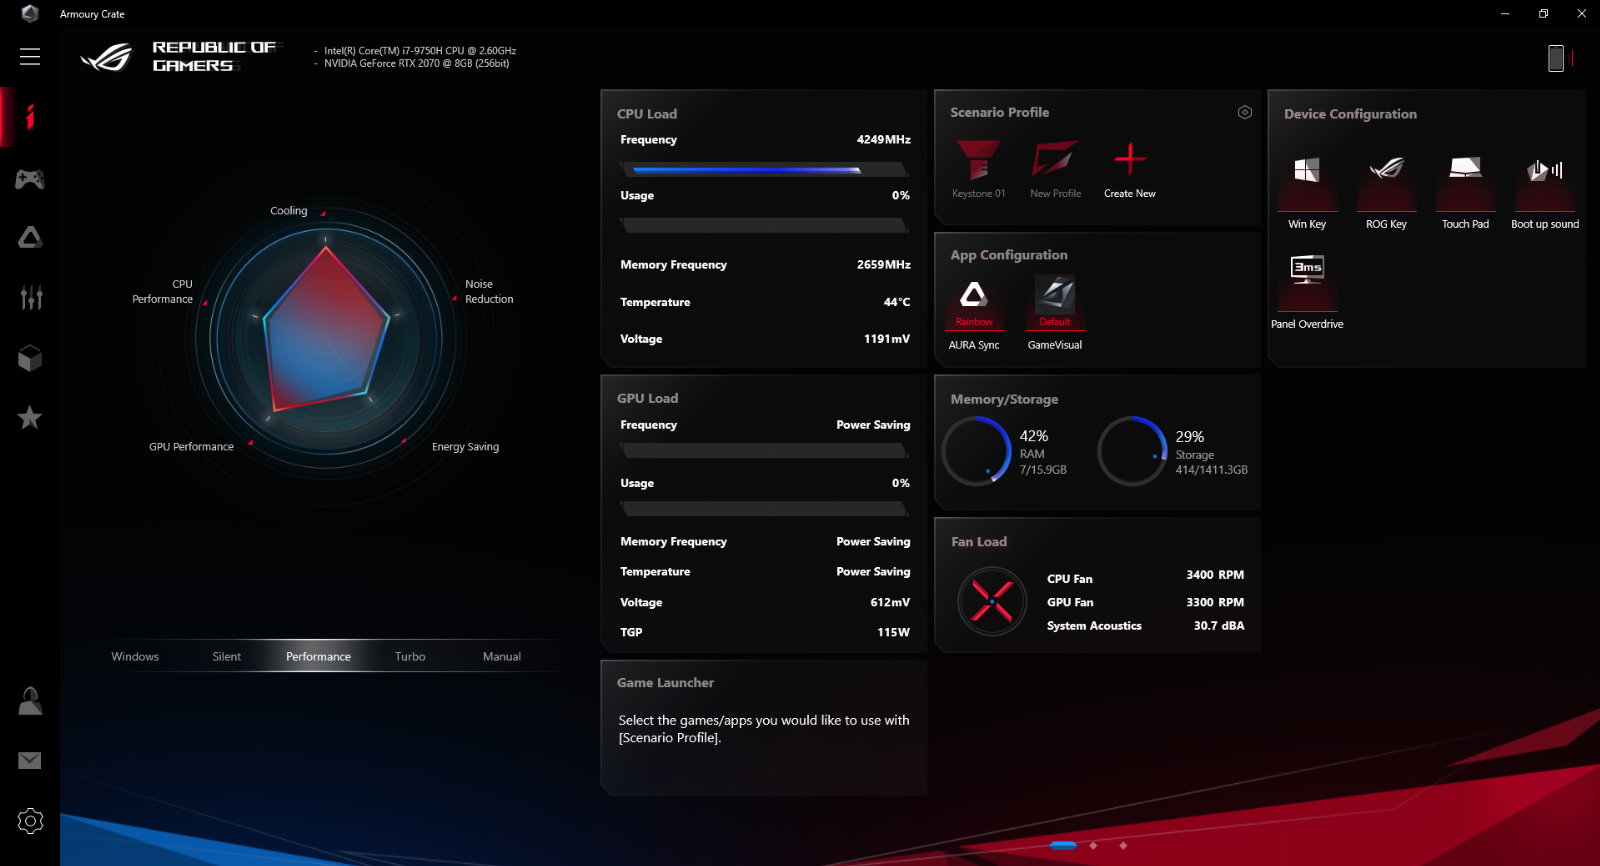This screenshot has width=1600, height=866.
Task: Click the Rainbow effect label under AURA
Action: coord(974,322)
